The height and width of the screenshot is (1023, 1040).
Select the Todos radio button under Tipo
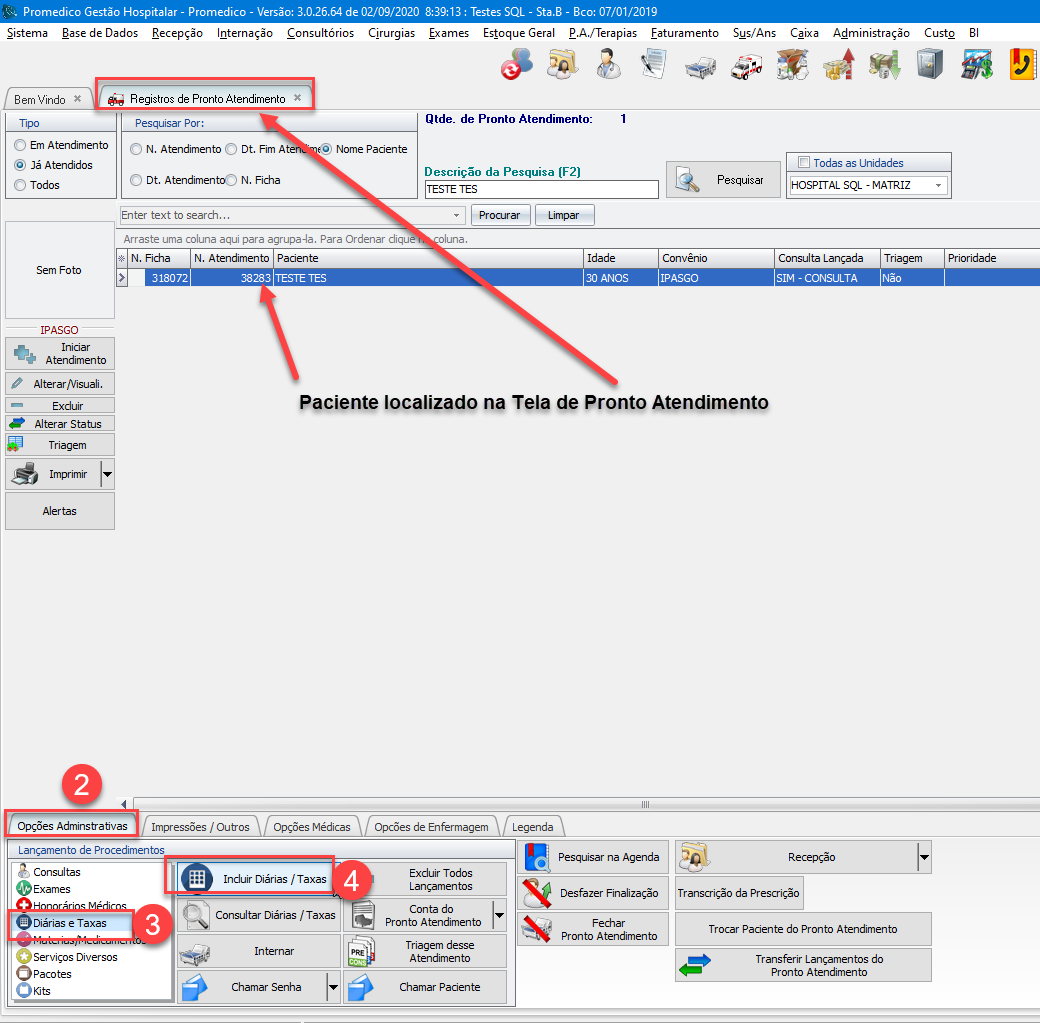pos(20,185)
